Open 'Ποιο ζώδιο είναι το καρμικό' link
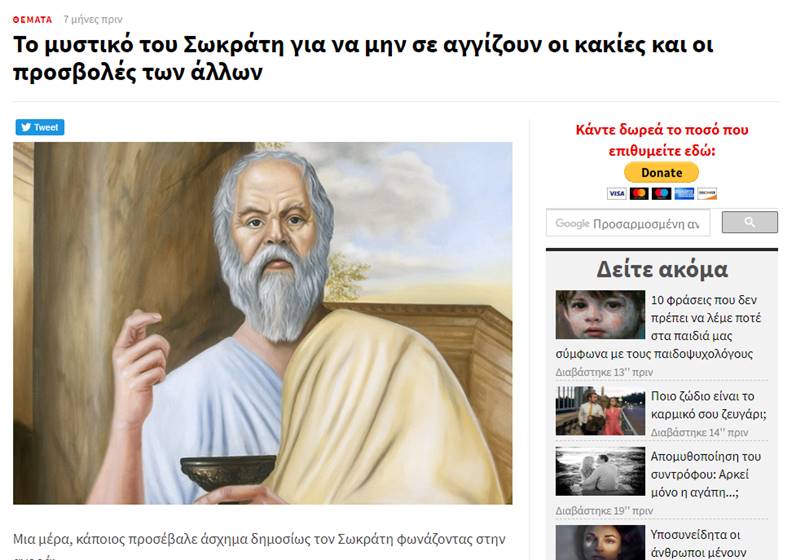 (708, 405)
